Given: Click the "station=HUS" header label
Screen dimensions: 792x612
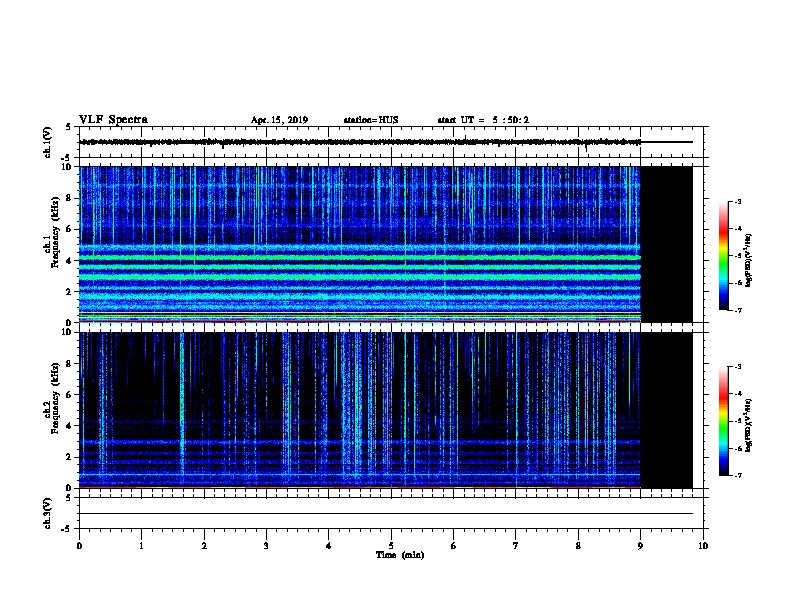Looking at the screenshot, I should [x=371, y=120].
